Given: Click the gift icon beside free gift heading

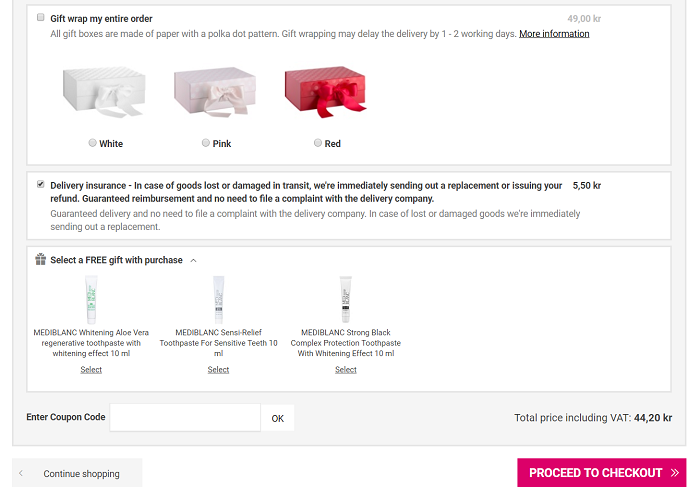Looking at the screenshot, I should coord(41,259).
